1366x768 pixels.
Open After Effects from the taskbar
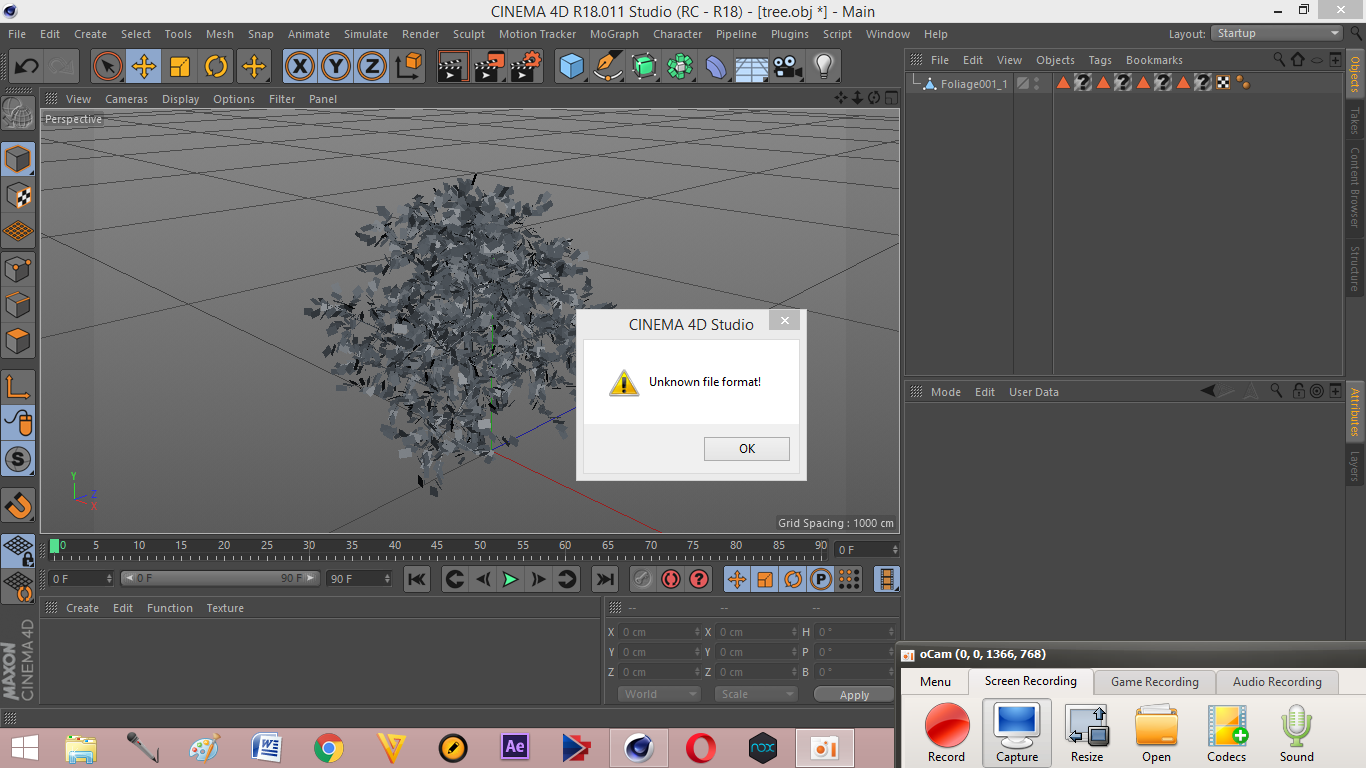515,747
